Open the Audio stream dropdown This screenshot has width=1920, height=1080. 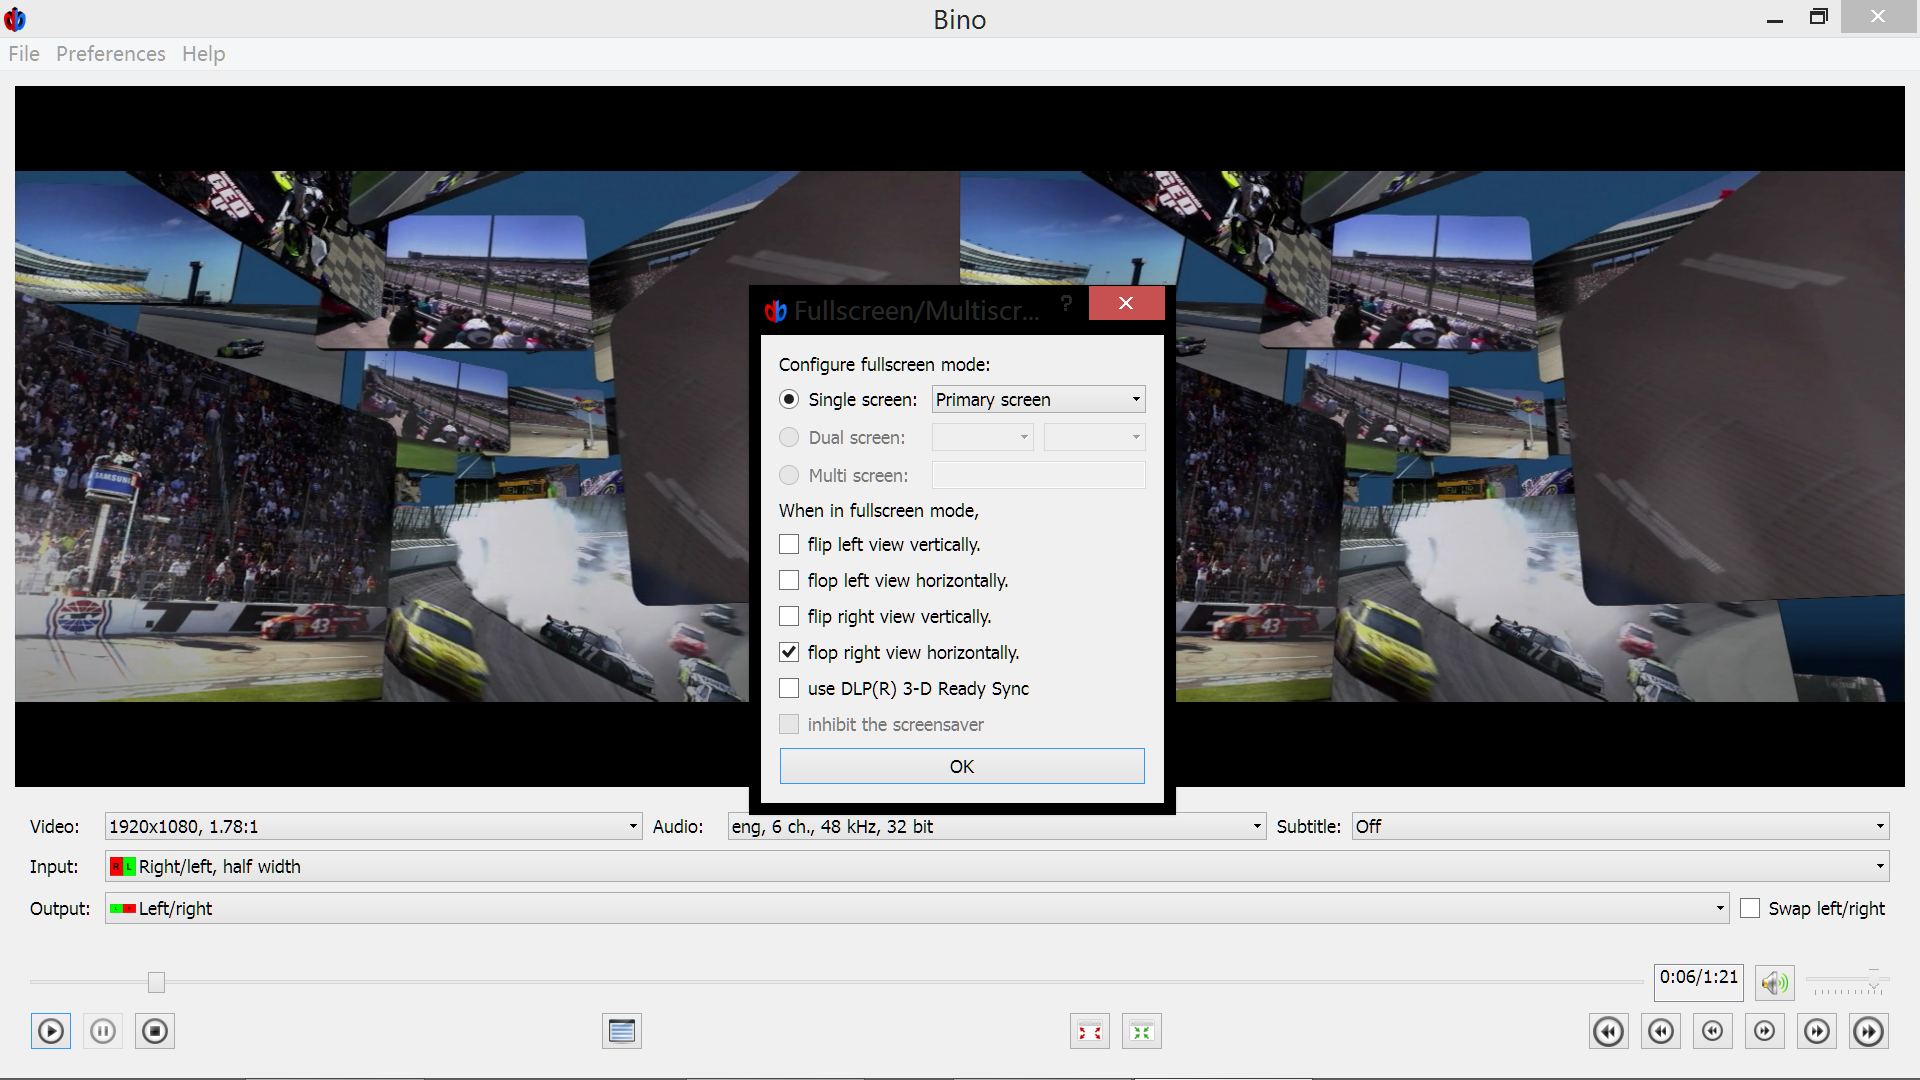click(996, 826)
